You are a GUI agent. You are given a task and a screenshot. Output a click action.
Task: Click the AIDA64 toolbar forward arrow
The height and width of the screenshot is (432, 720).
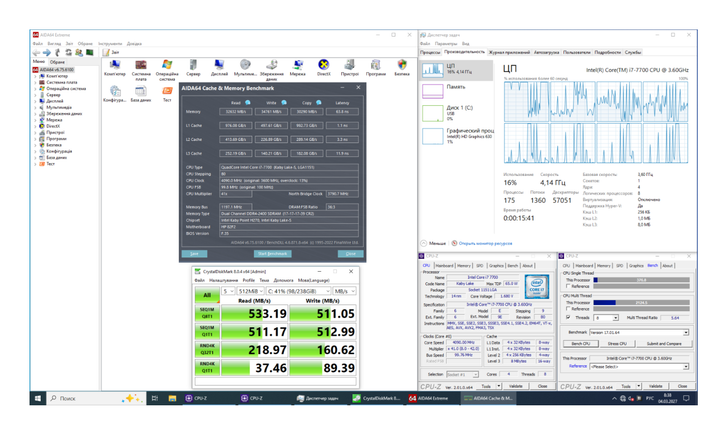(x=47, y=52)
